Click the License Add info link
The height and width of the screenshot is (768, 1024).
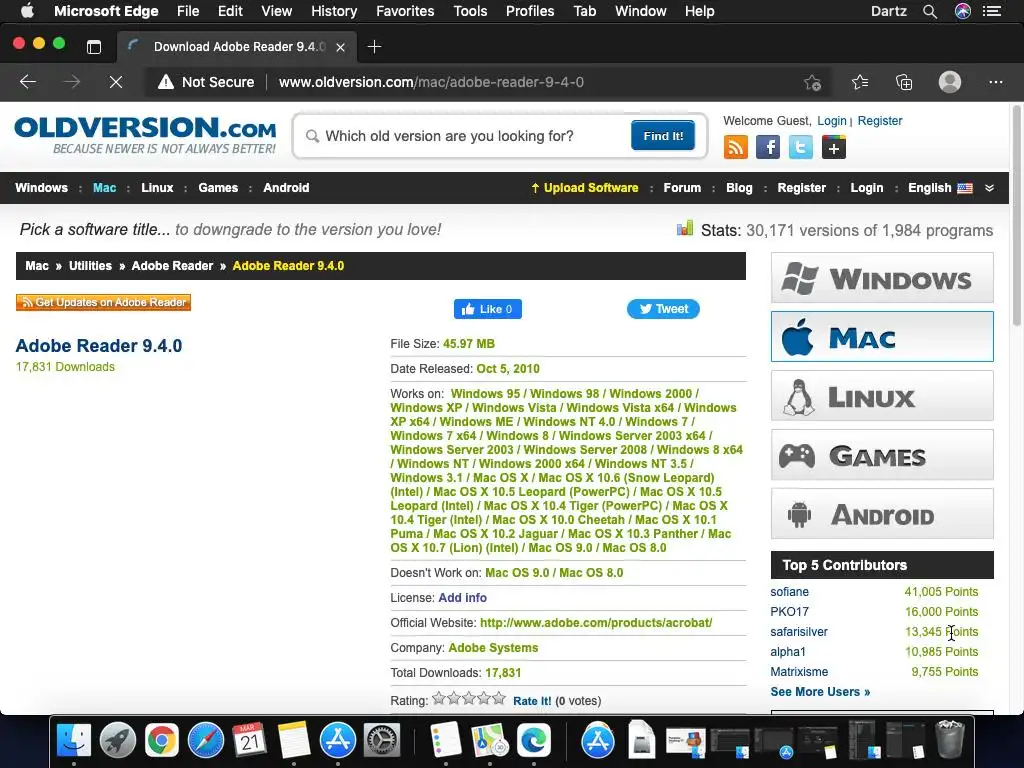click(462, 598)
